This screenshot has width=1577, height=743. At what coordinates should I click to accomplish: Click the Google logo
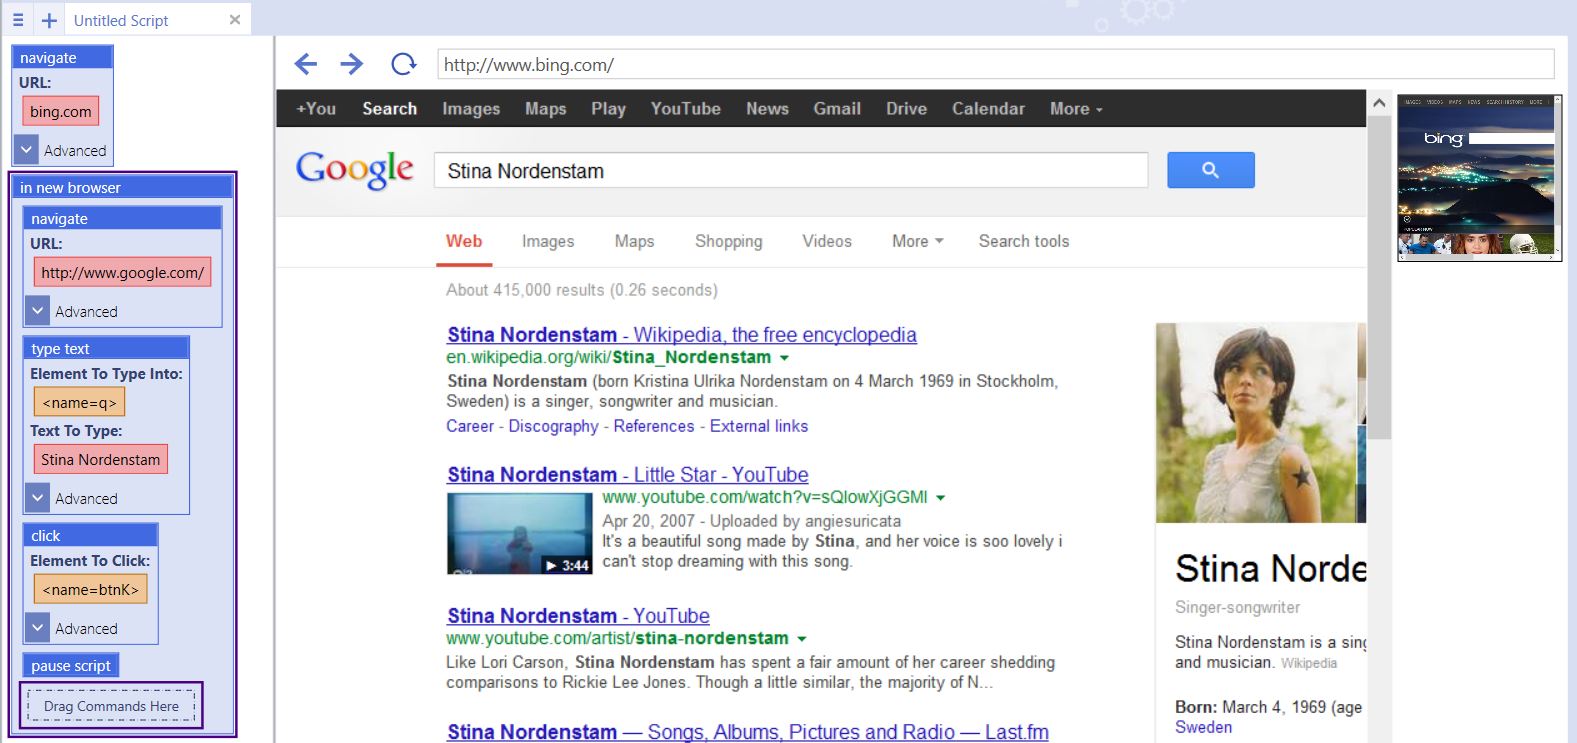pyautogui.click(x=354, y=170)
